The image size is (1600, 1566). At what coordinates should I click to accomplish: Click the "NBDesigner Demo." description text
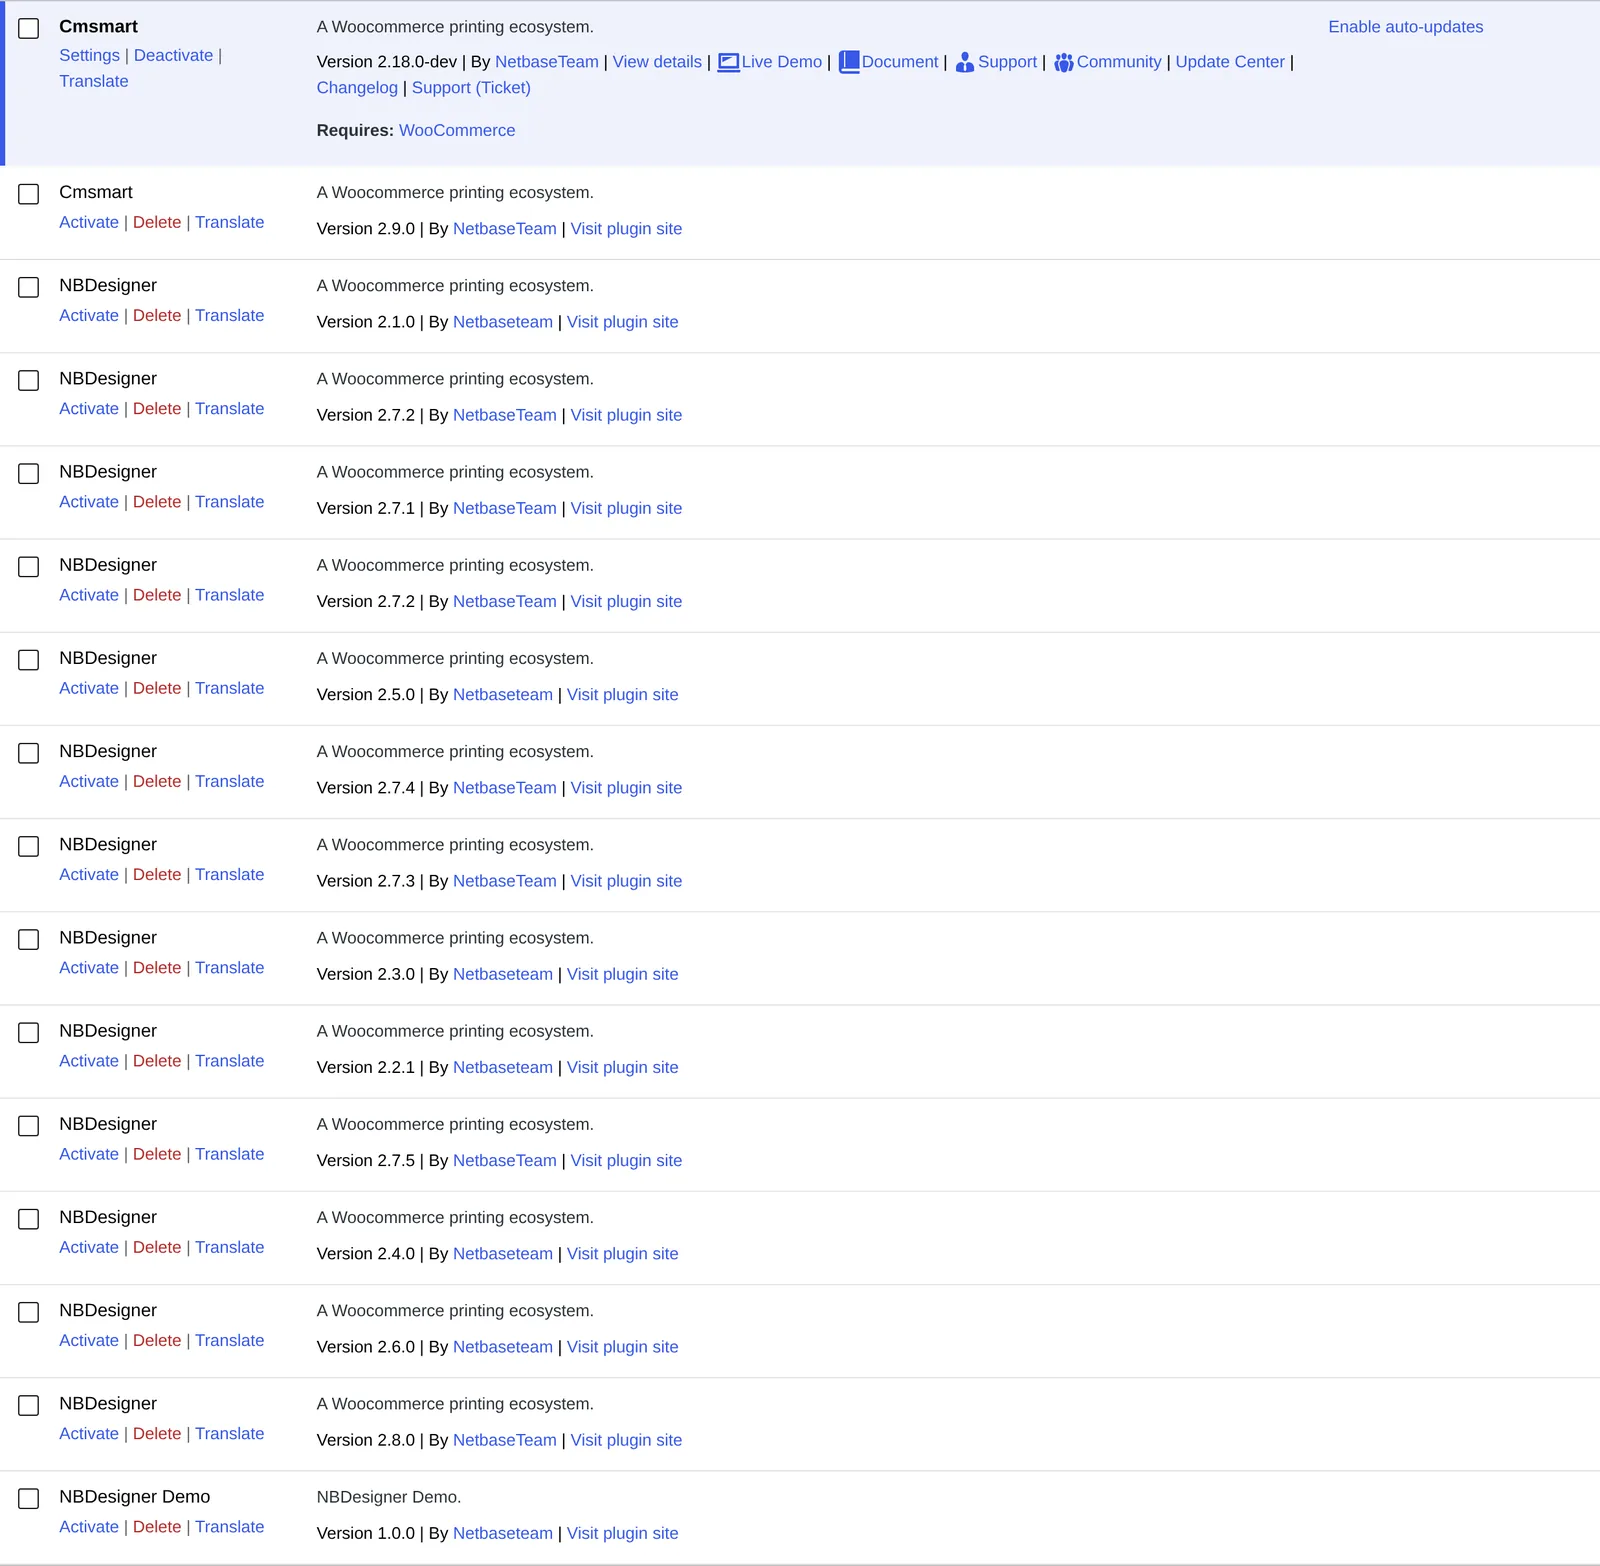coord(389,1497)
